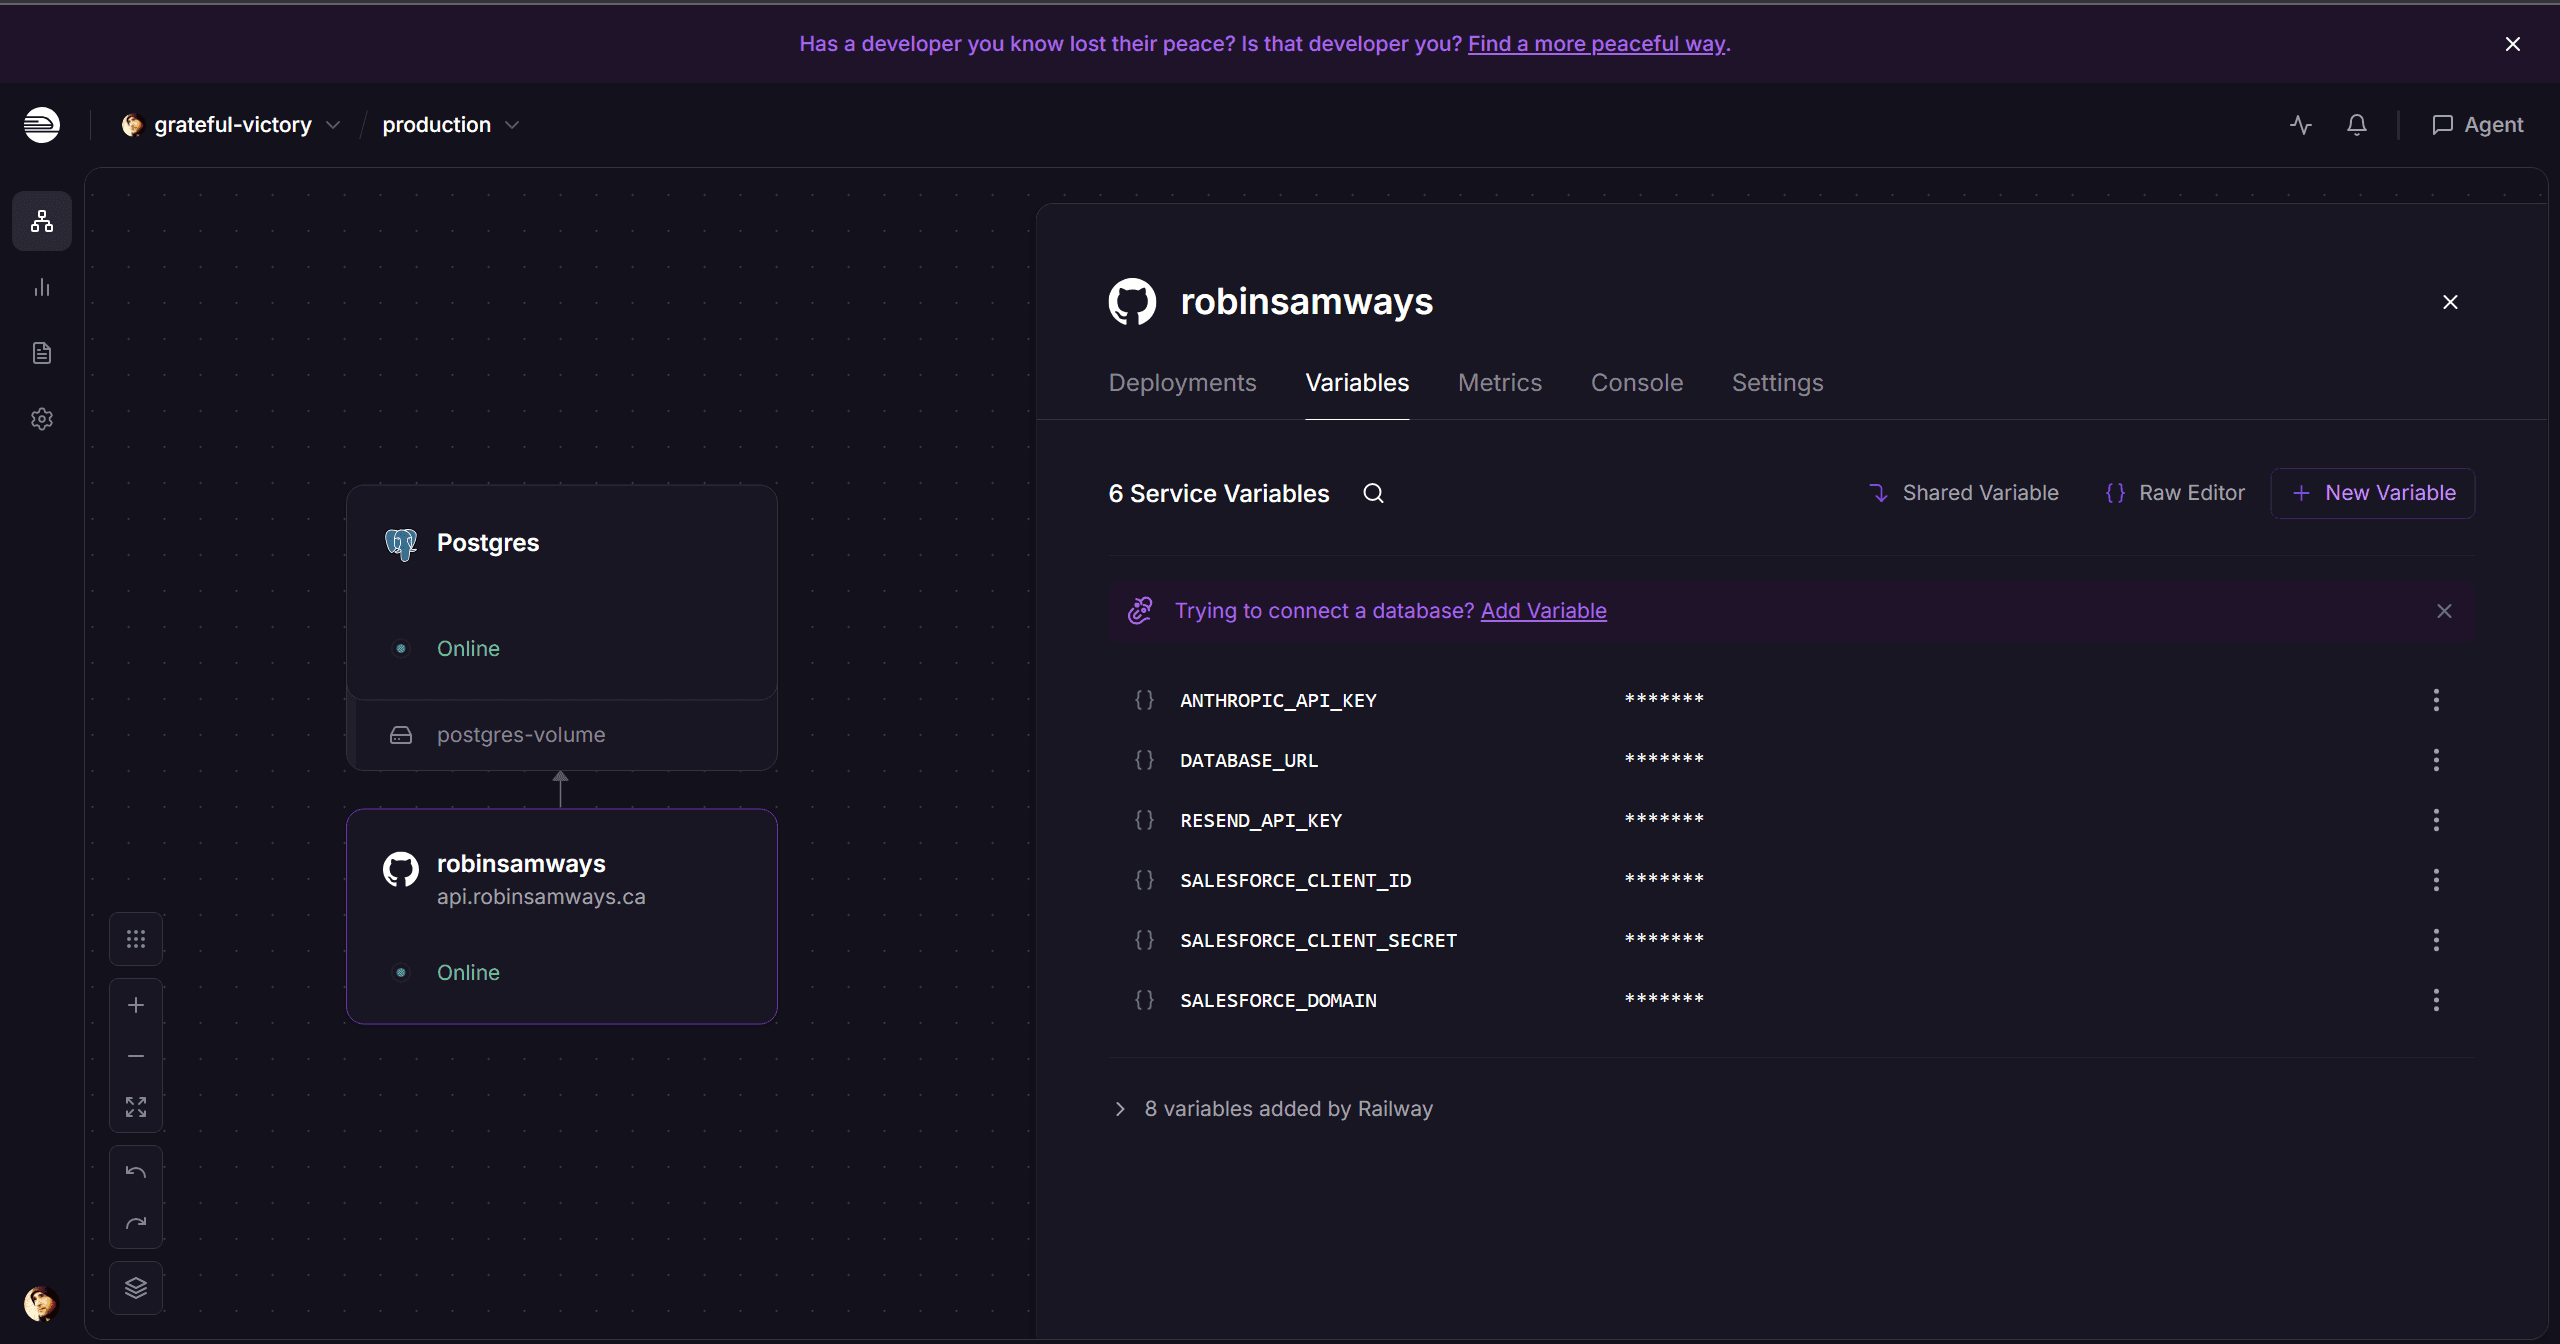2560x1344 pixels.
Task: Select the robinsamways service card on canvas
Action: tap(562, 916)
